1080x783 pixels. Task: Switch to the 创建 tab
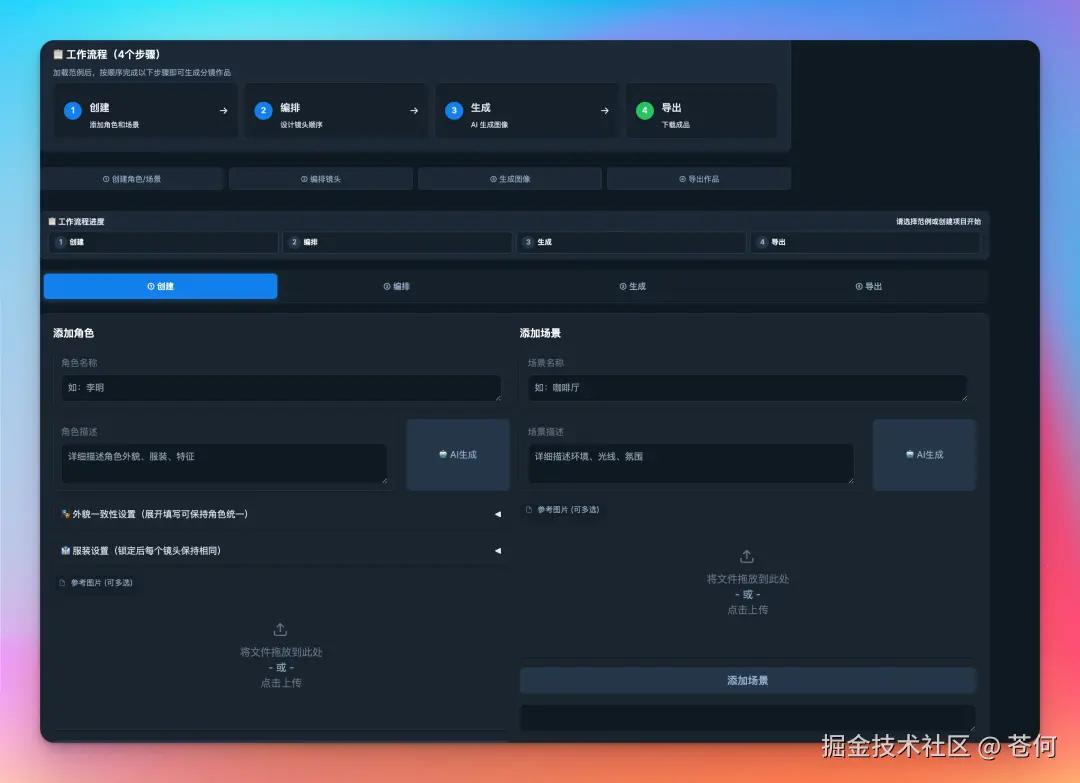click(160, 286)
